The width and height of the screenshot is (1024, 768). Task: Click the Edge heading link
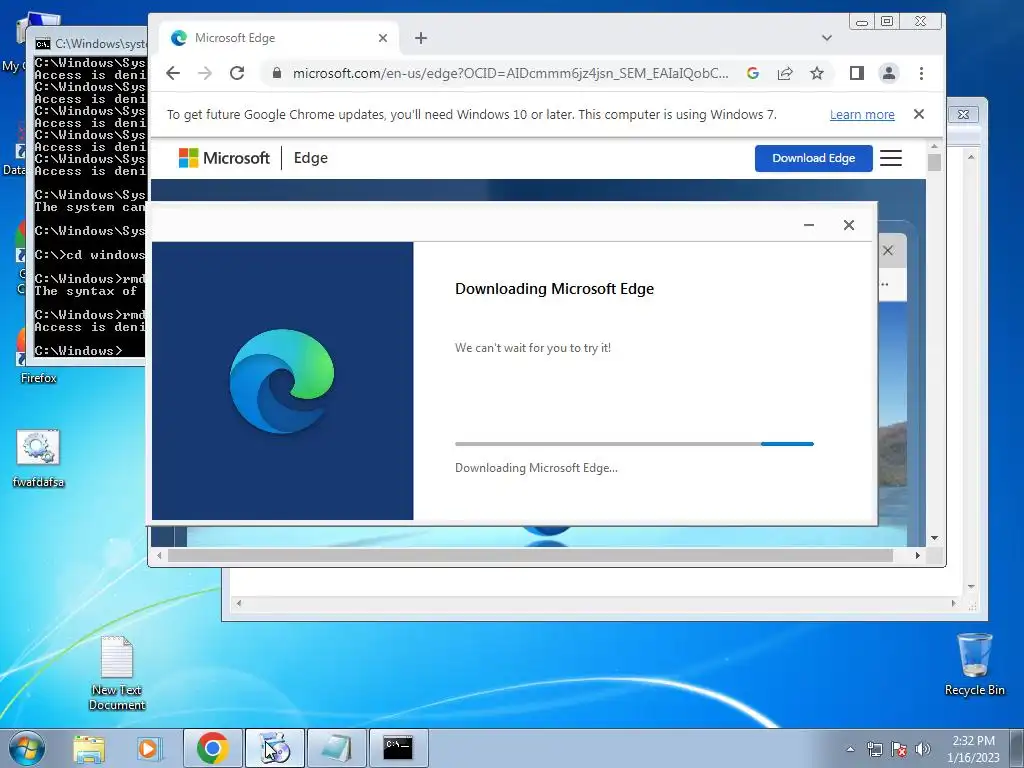point(311,158)
